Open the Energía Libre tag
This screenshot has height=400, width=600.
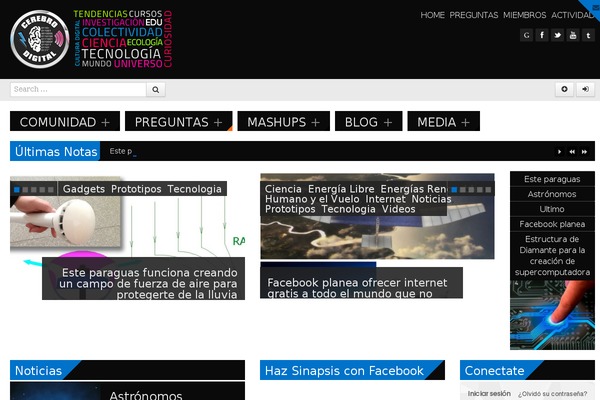point(341,189)
